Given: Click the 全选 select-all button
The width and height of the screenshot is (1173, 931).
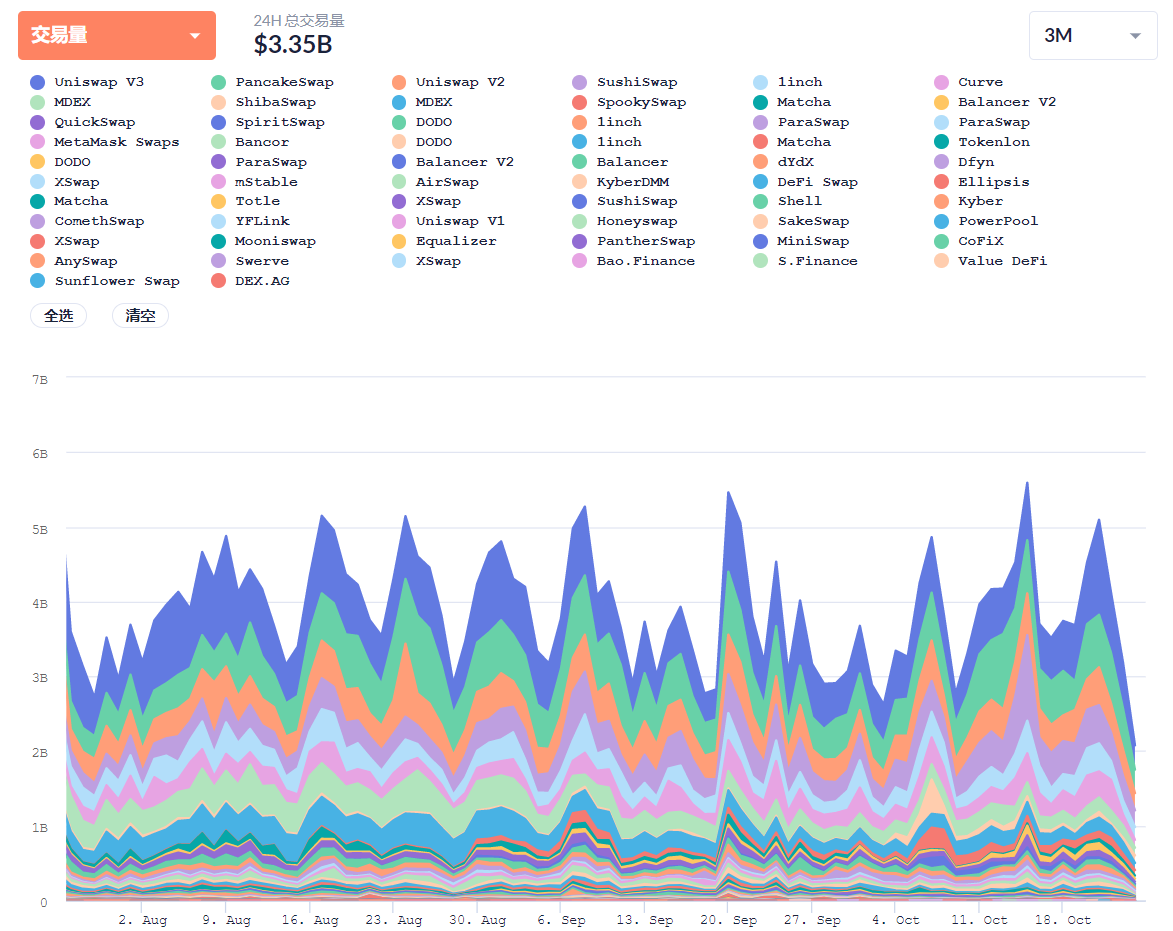Looking at the screenshot, I should pos(58,316).
